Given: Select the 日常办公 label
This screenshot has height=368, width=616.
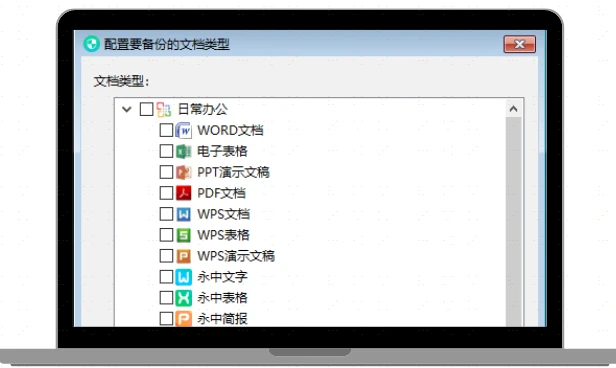Looking at the screenshot, I should (203, 109).
